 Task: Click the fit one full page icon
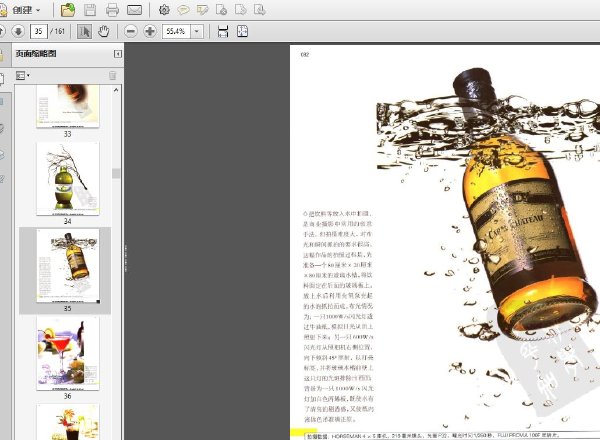(x=242, y=31)
